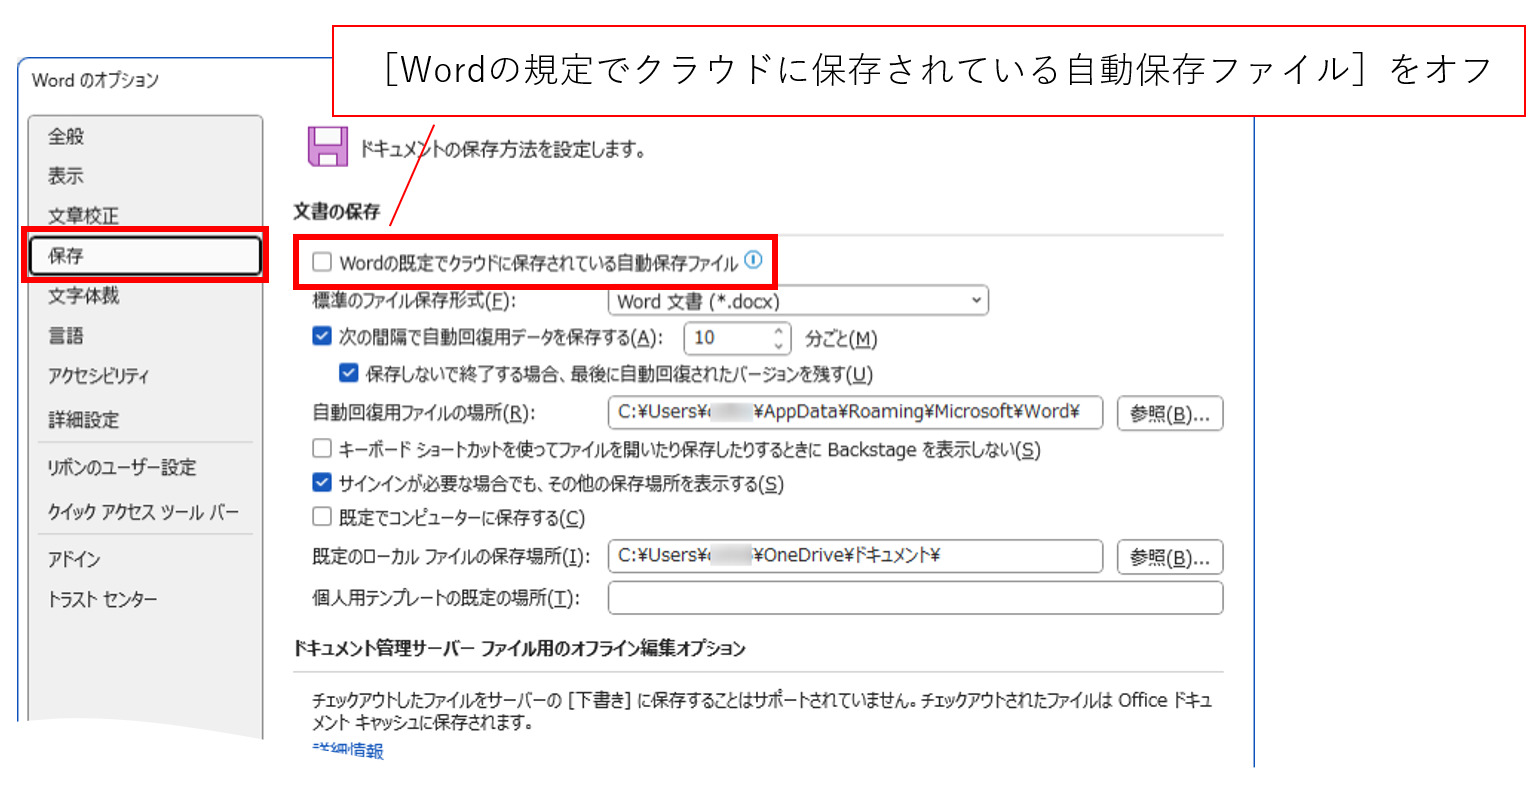Open the 詳細設定 category
This screenshot has height=791, width=1536.
pos(84,420)
